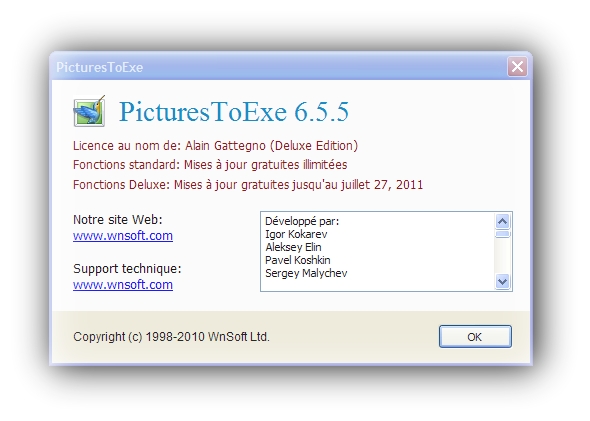Select Aleksey Elin in the developer list

[x=293, y=247]
